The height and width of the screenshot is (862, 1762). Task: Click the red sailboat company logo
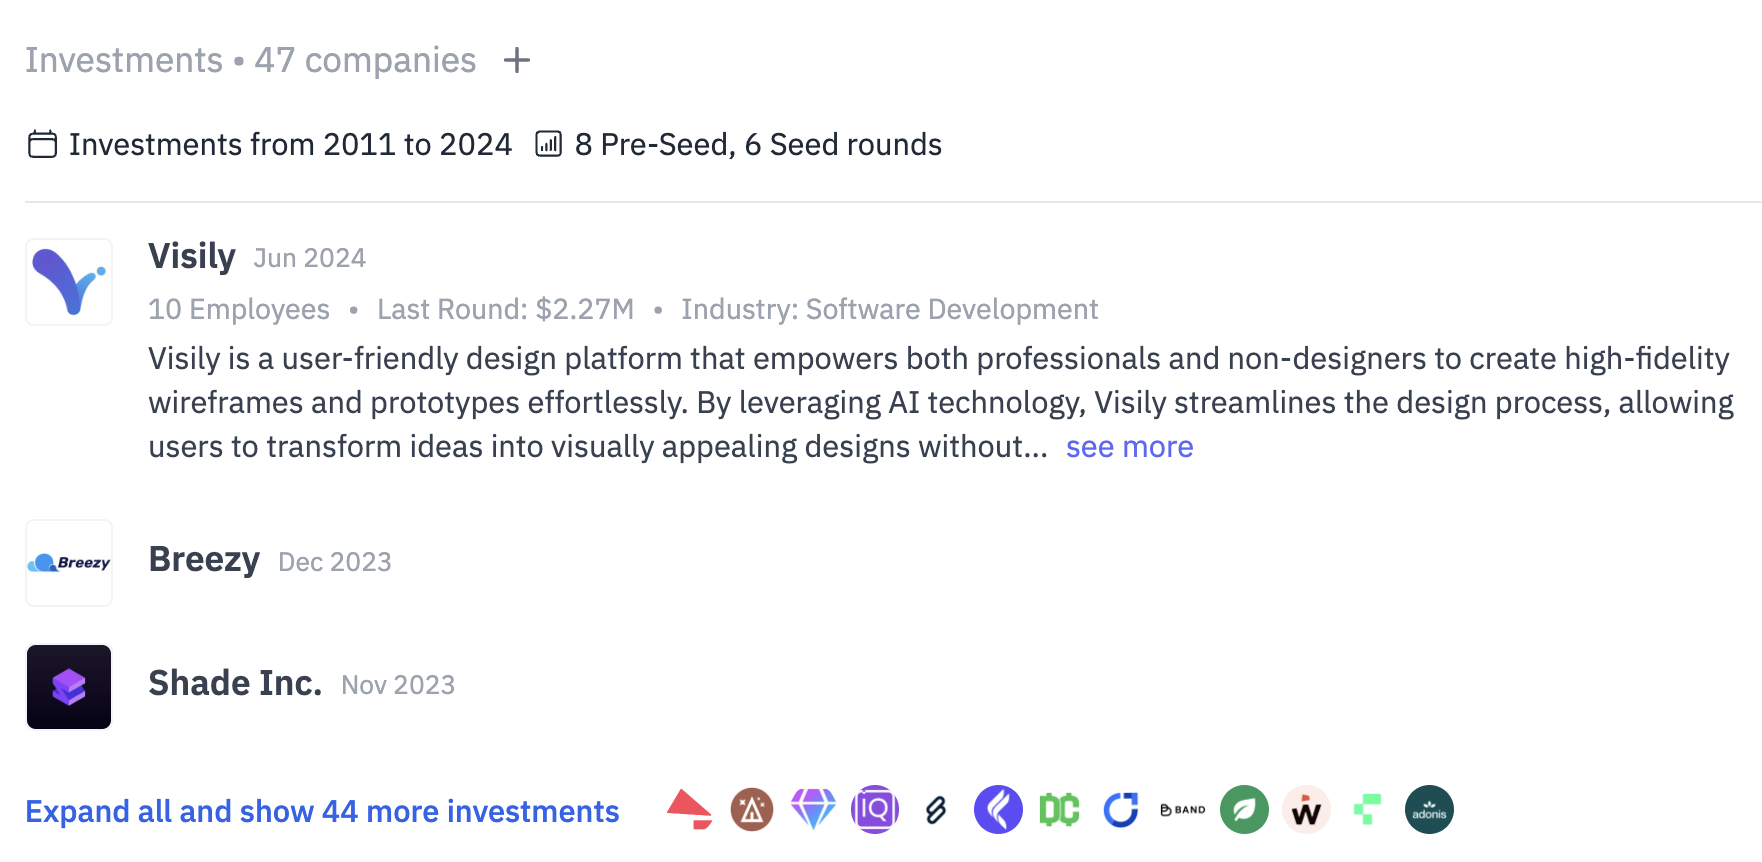pos(690,810)
